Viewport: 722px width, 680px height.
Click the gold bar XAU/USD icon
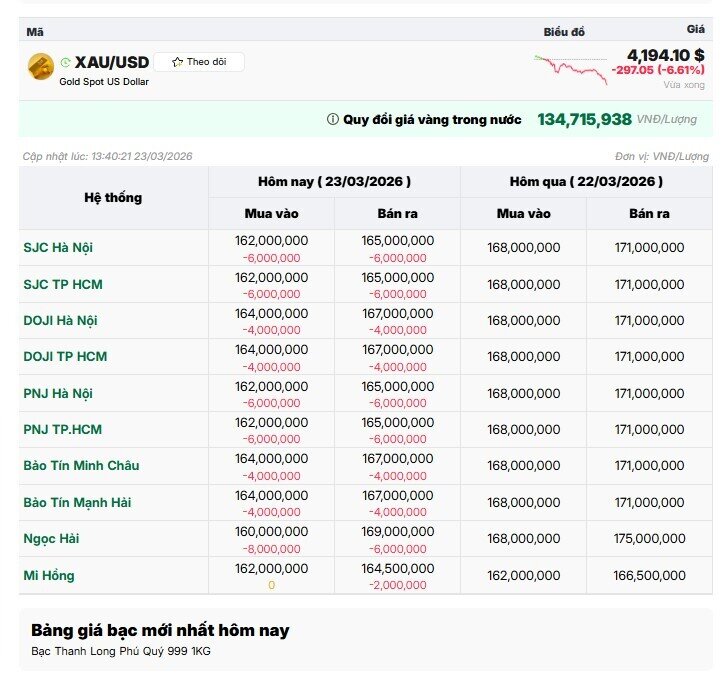click(x=41, y=66)
